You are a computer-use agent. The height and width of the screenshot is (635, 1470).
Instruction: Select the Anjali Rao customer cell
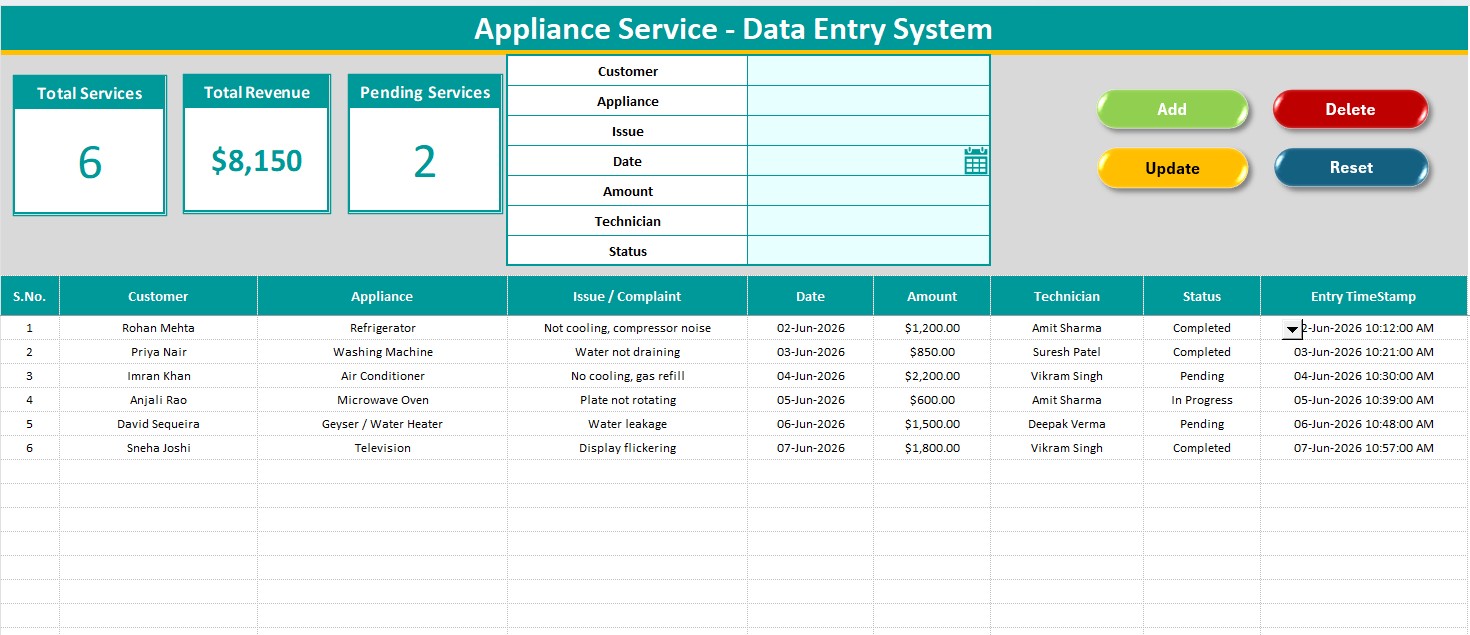click(158, 400)
